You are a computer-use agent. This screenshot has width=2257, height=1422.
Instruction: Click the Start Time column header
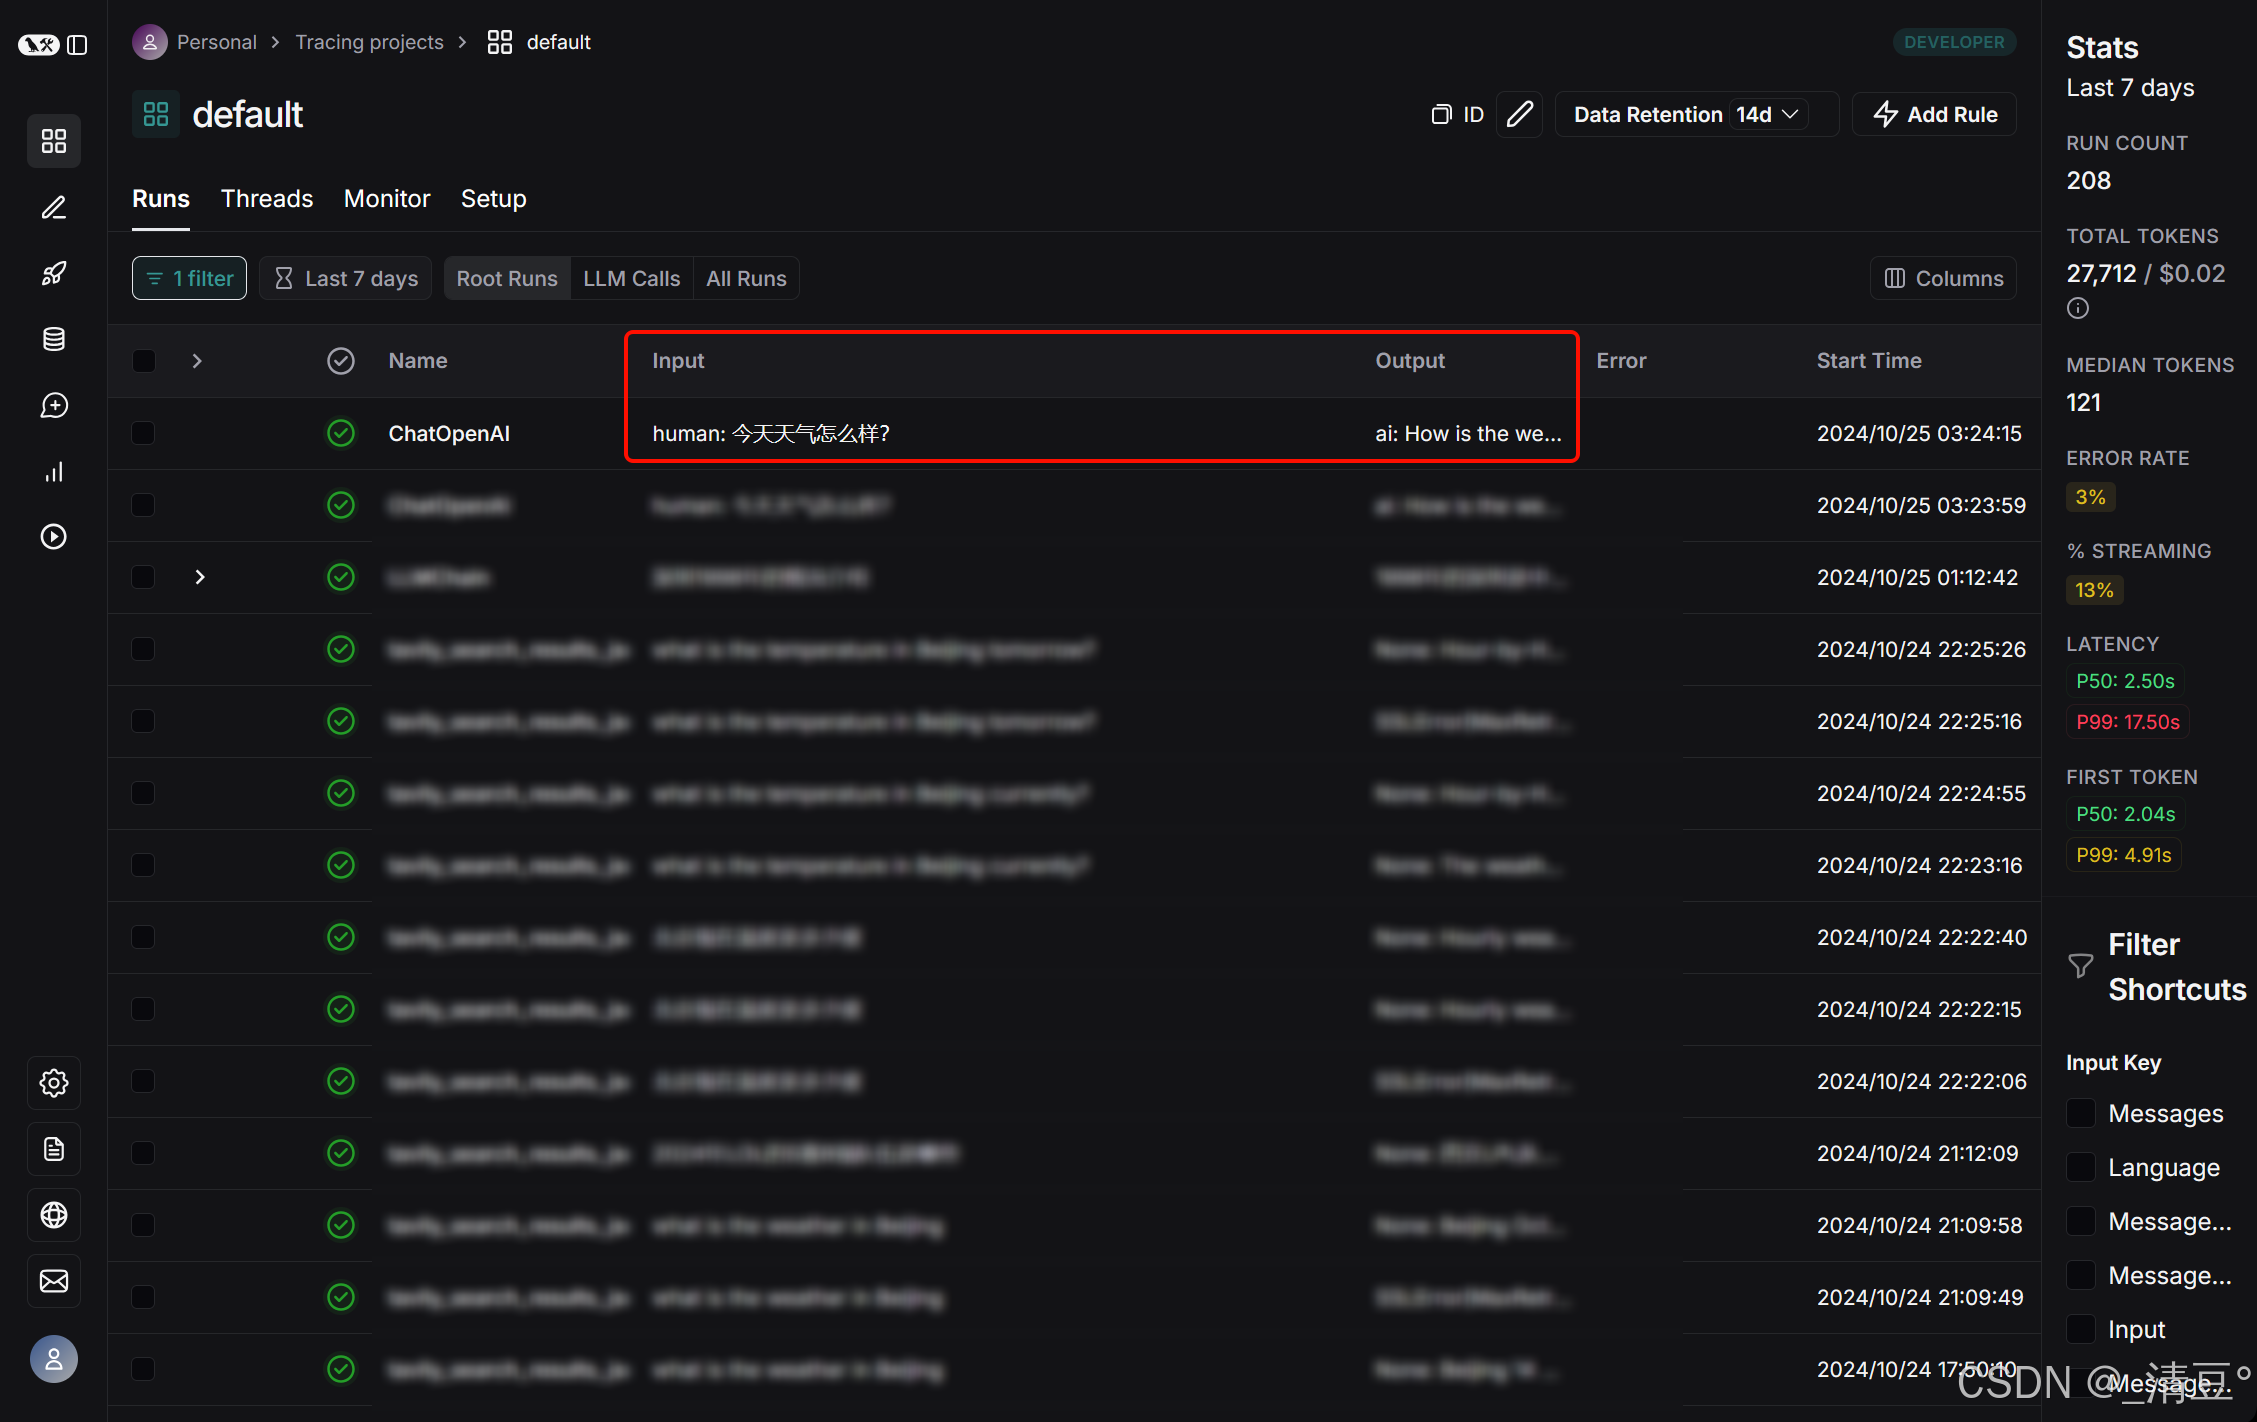tap(1869, 361)
